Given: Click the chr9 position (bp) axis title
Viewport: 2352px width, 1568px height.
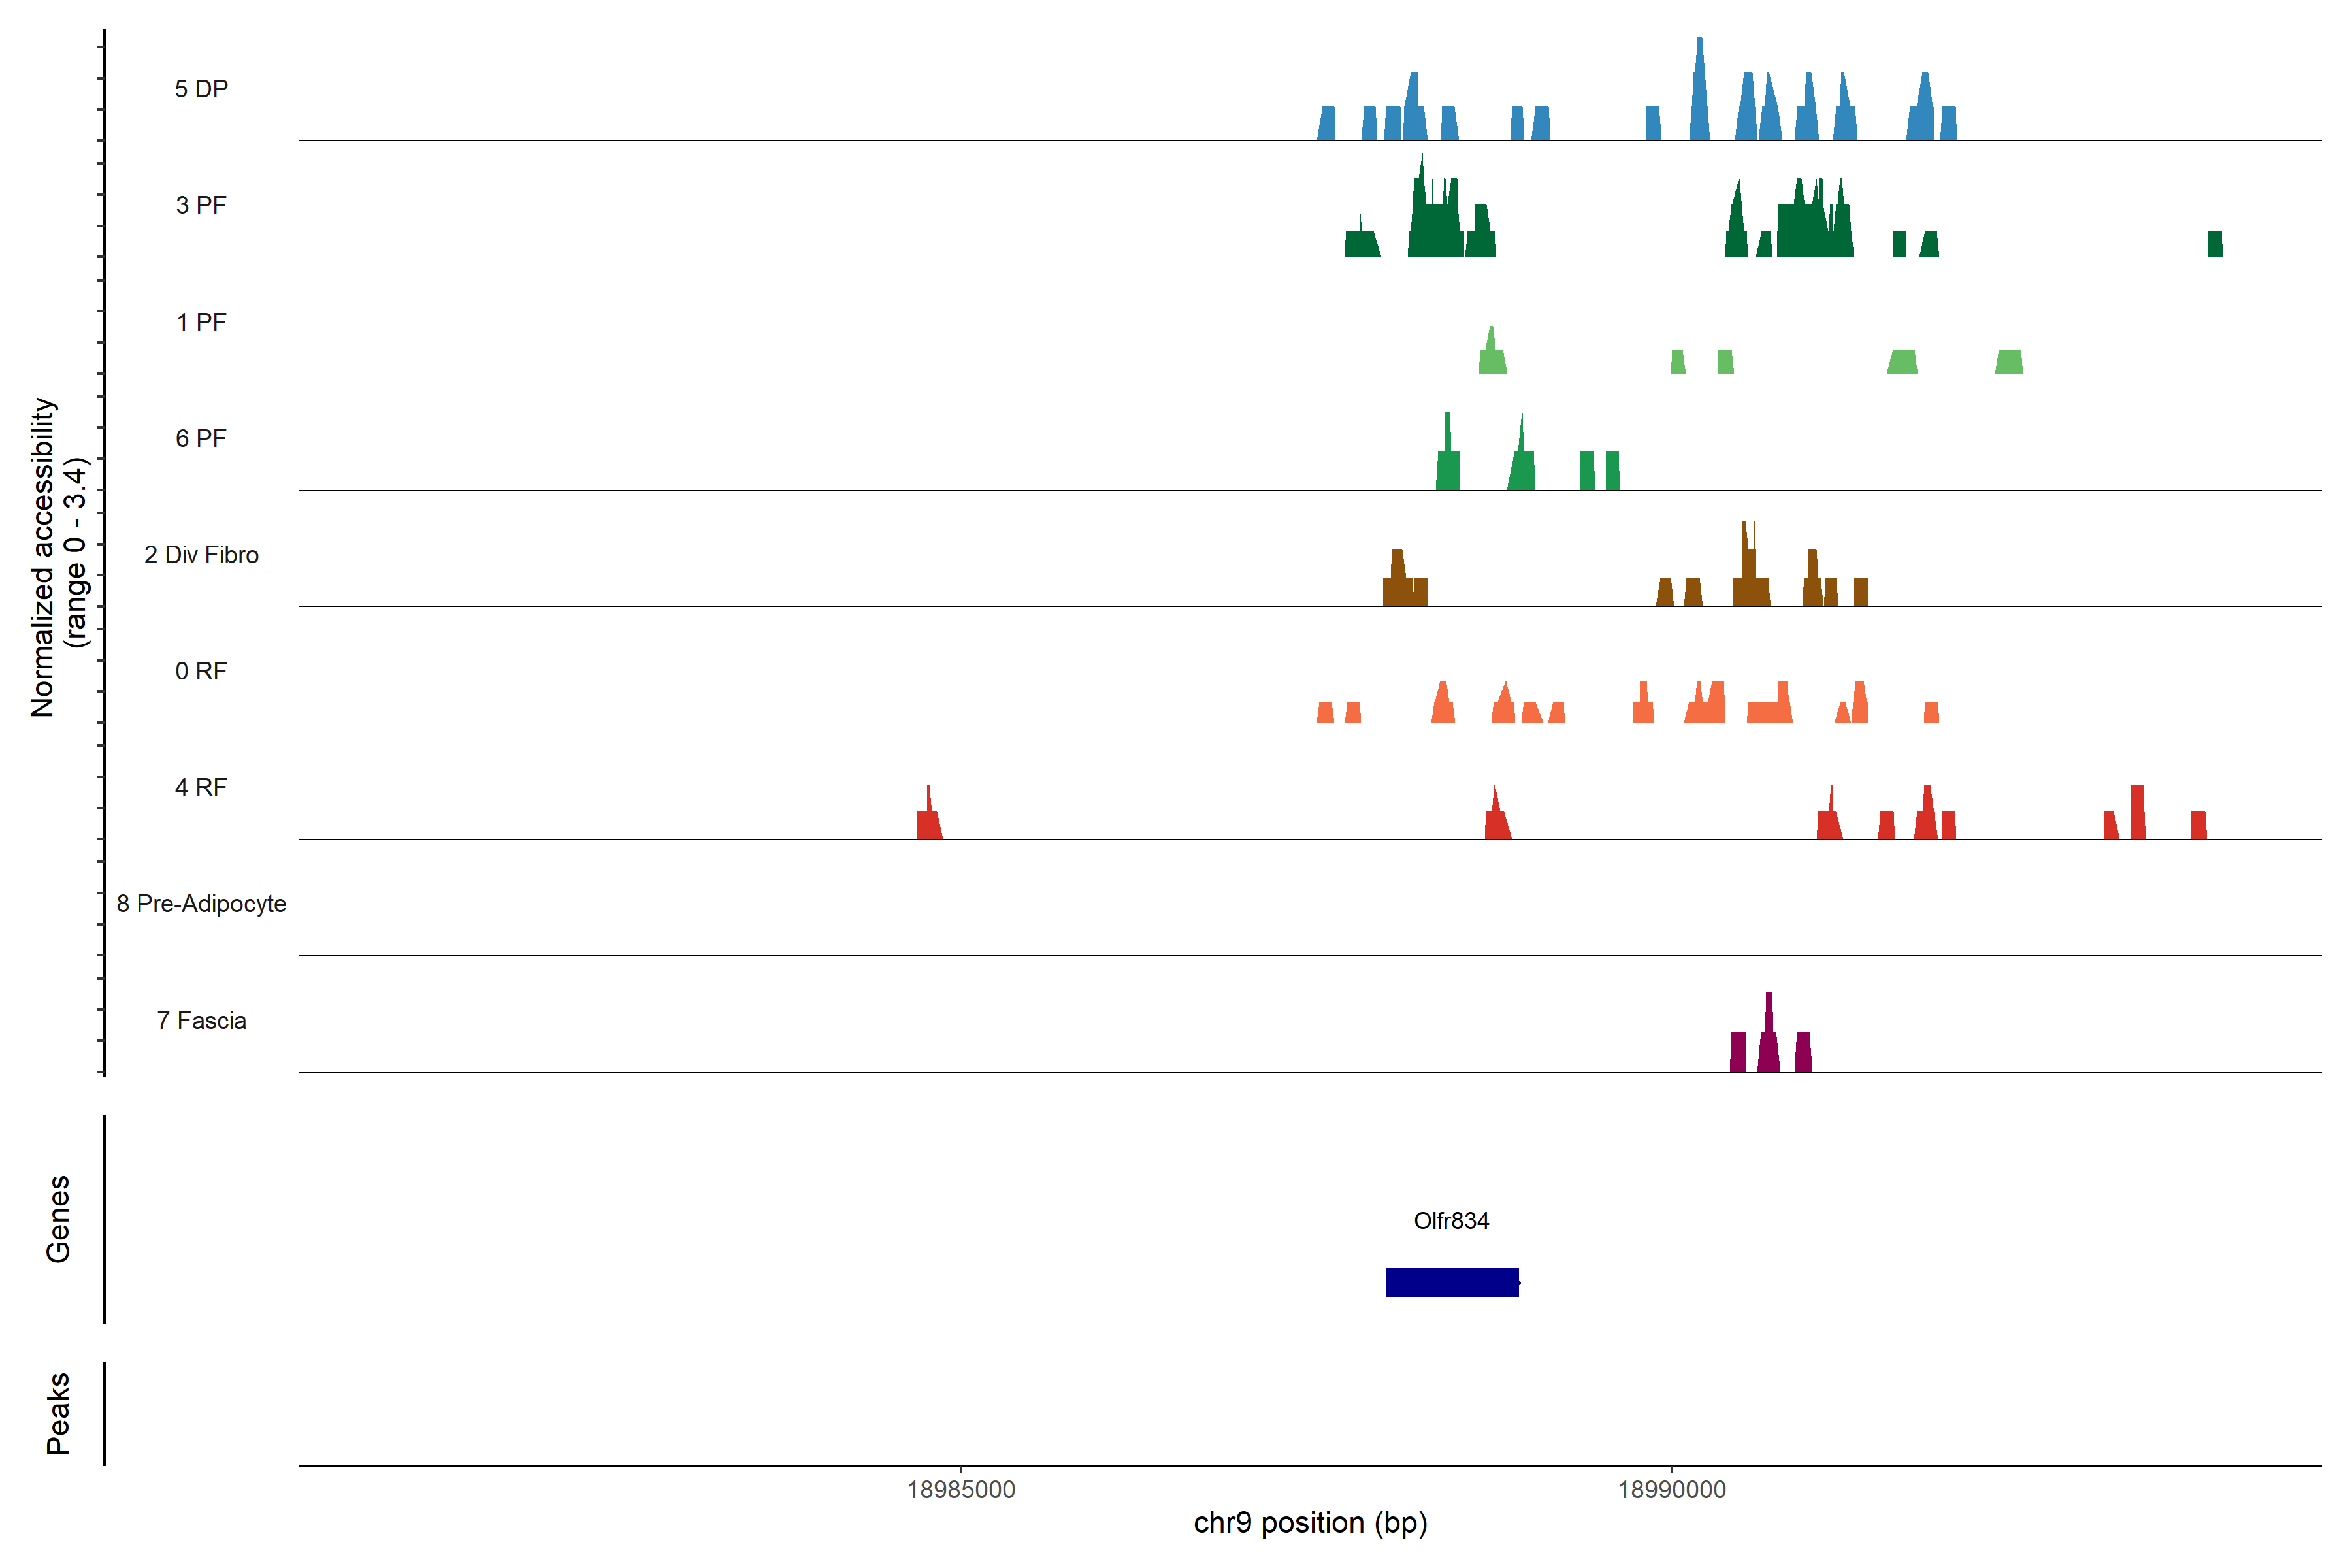Looking at the screenshot, I should [1310, 1523].
